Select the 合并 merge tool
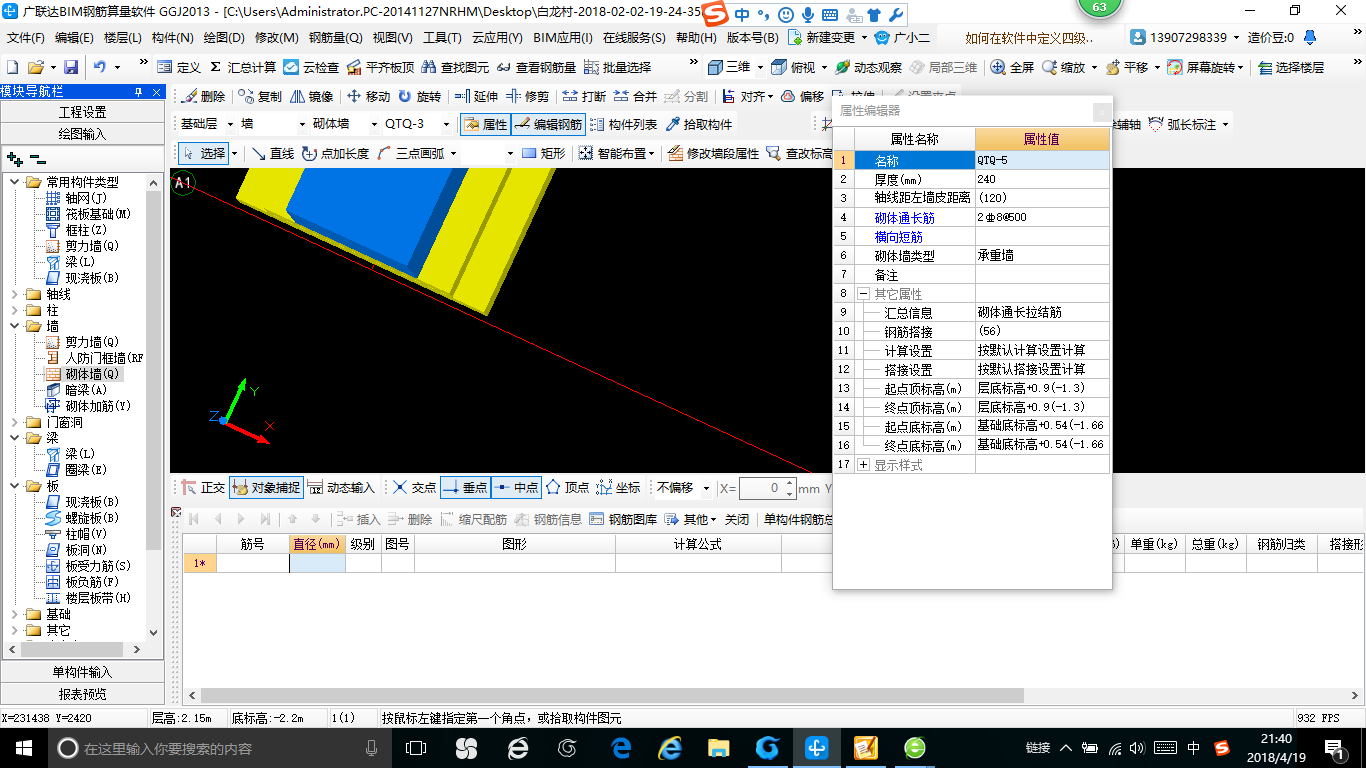1366x768 pixels. (x=635, y=96)
